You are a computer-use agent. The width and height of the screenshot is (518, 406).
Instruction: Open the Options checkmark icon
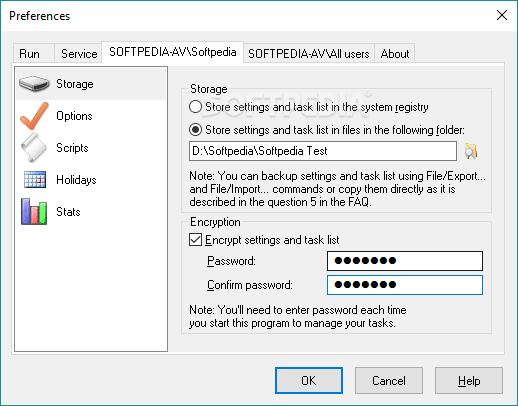(x=34, y=116)
